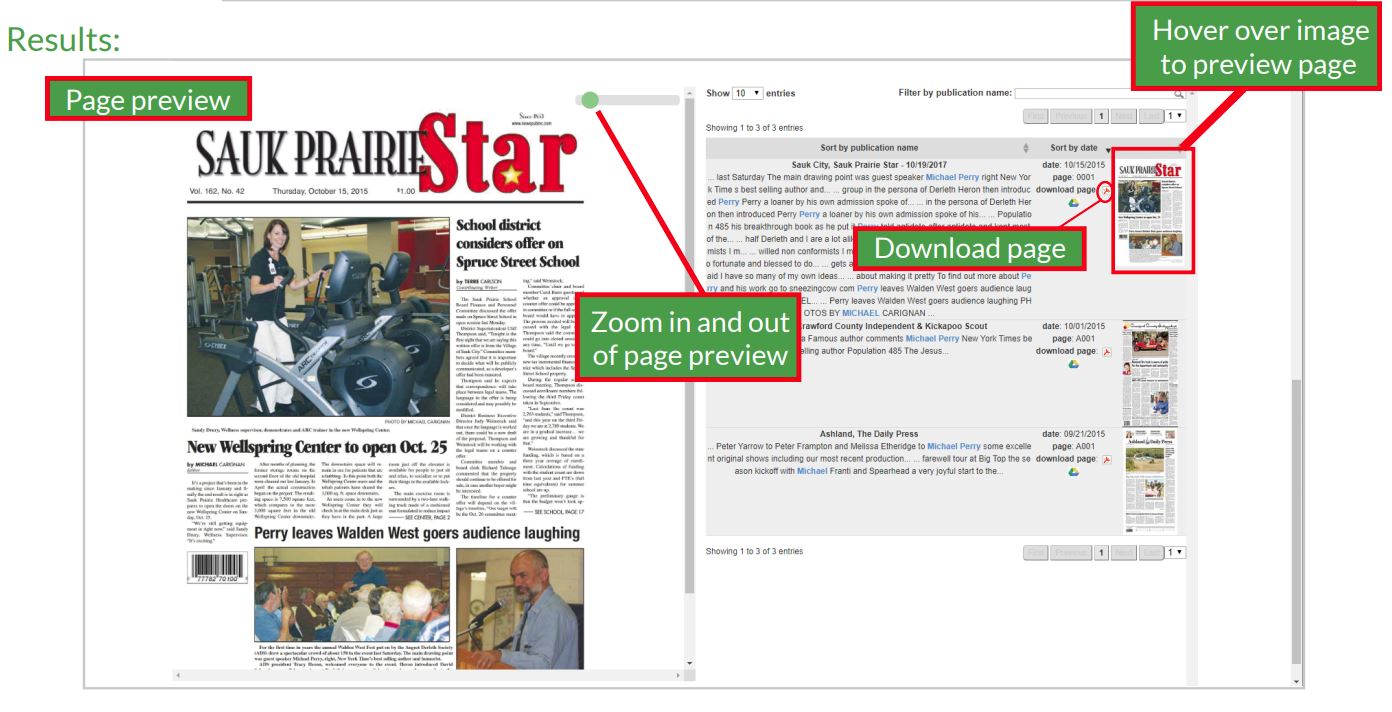
Task: Click the Sauk Prairie Star masthead in preview
Action: pos(384,152)
